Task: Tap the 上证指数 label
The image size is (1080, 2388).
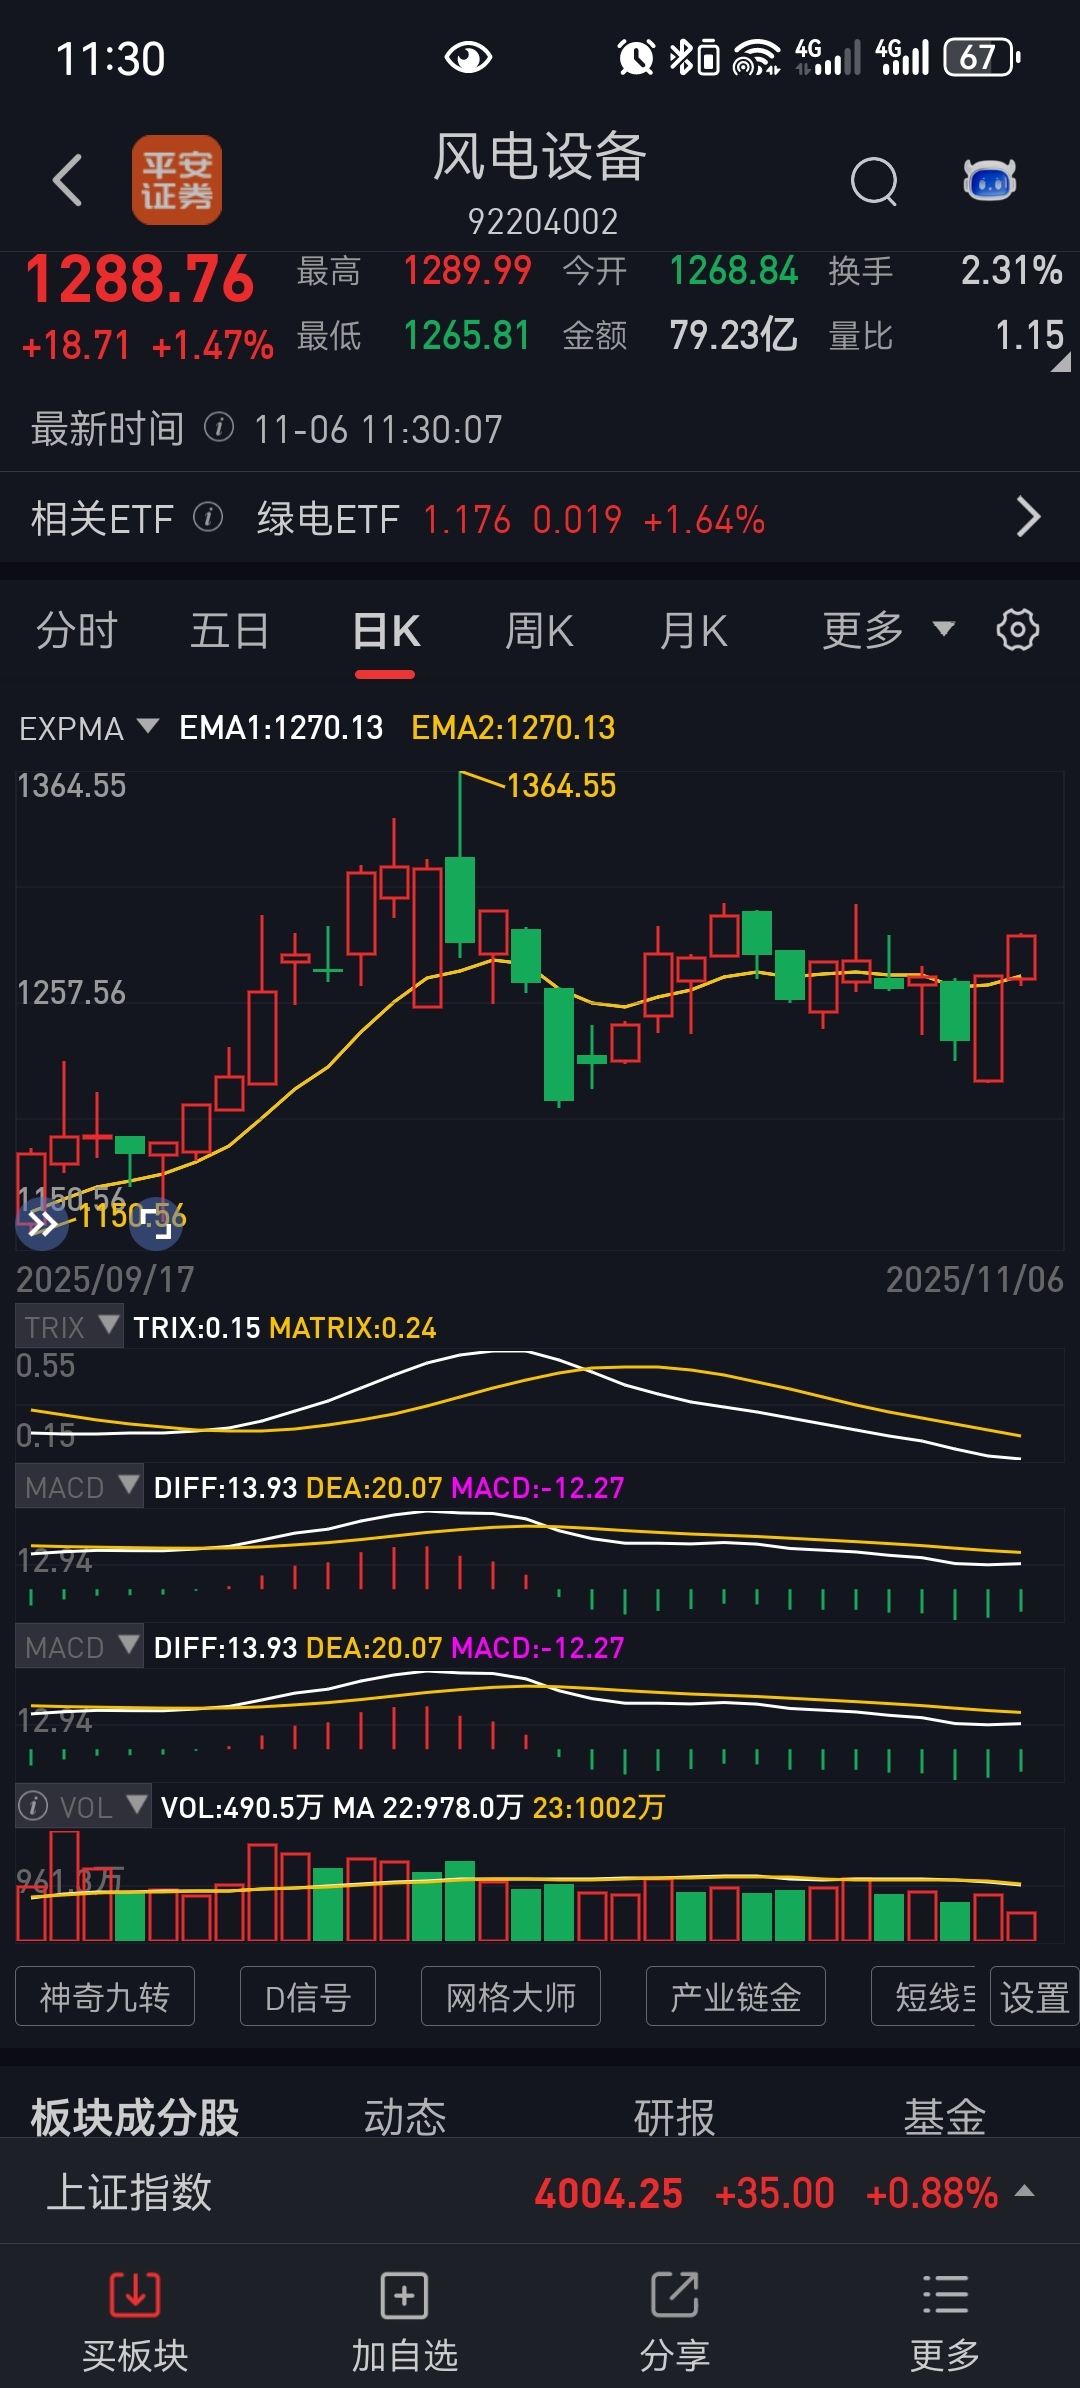Action: (129, 2192)
